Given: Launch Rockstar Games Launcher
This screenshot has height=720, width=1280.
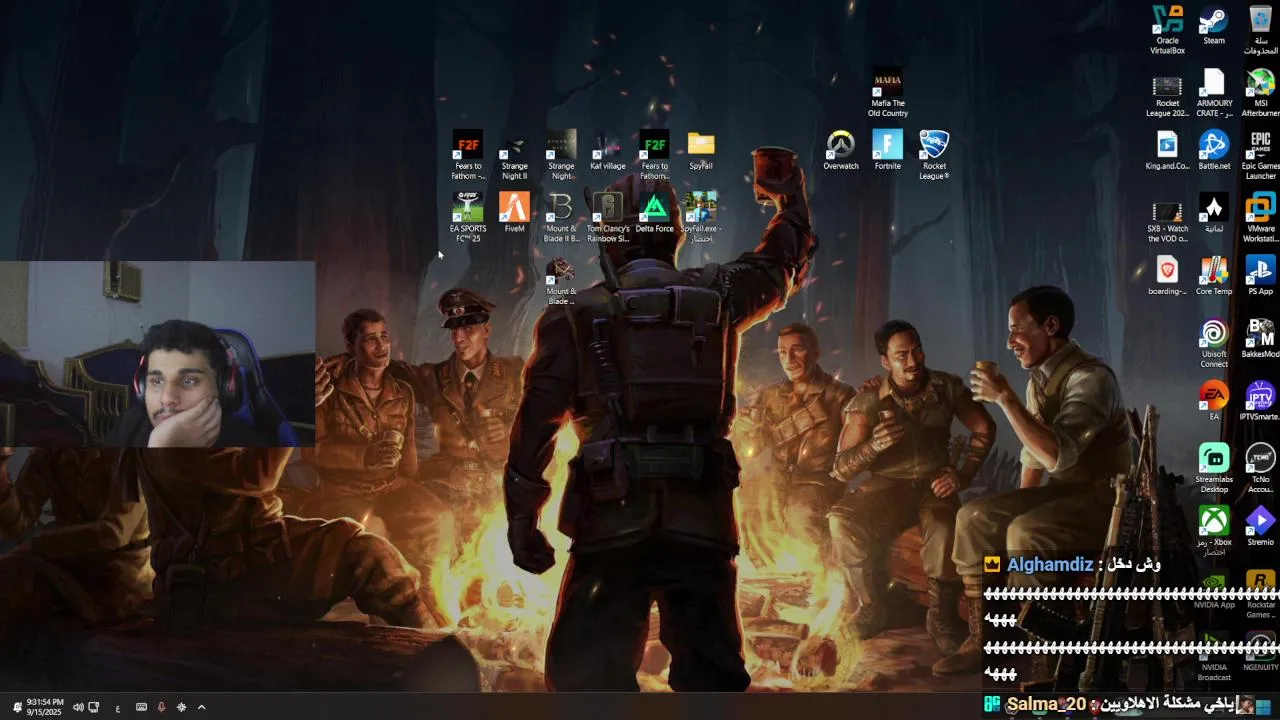Looking at the screenshot, I should click(x=1260, y=595).
